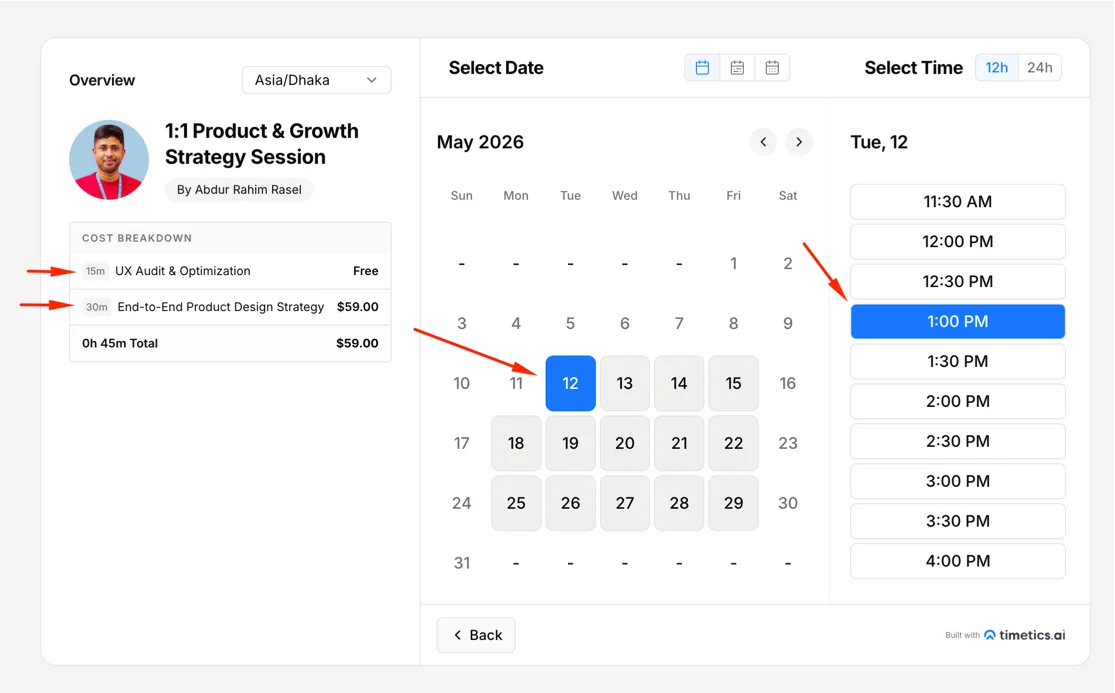Select May 28 on the calendar
1115x693 pixels.
pos(679,503)
